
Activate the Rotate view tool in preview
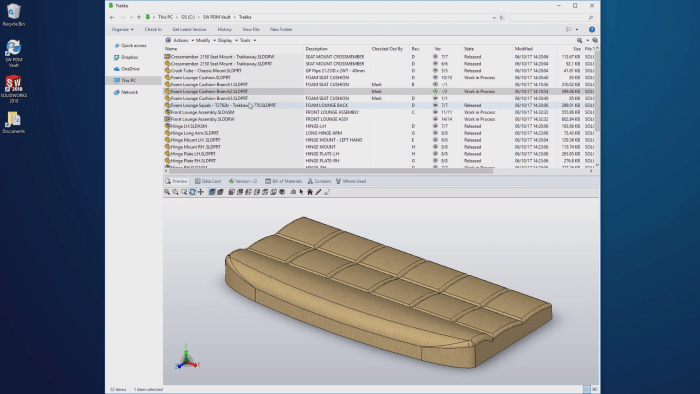(192, 192)
